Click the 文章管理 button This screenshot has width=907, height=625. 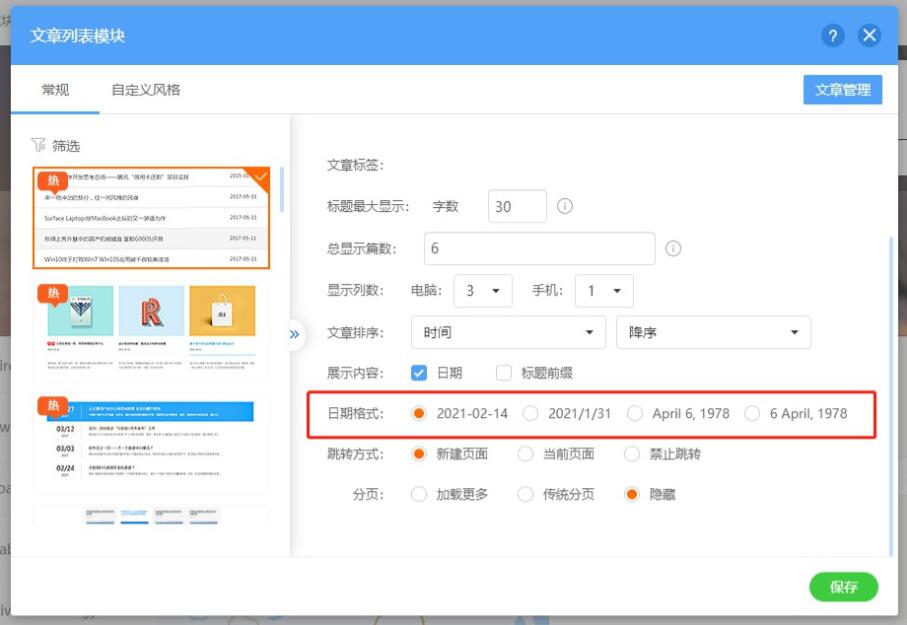click(842, 90)
